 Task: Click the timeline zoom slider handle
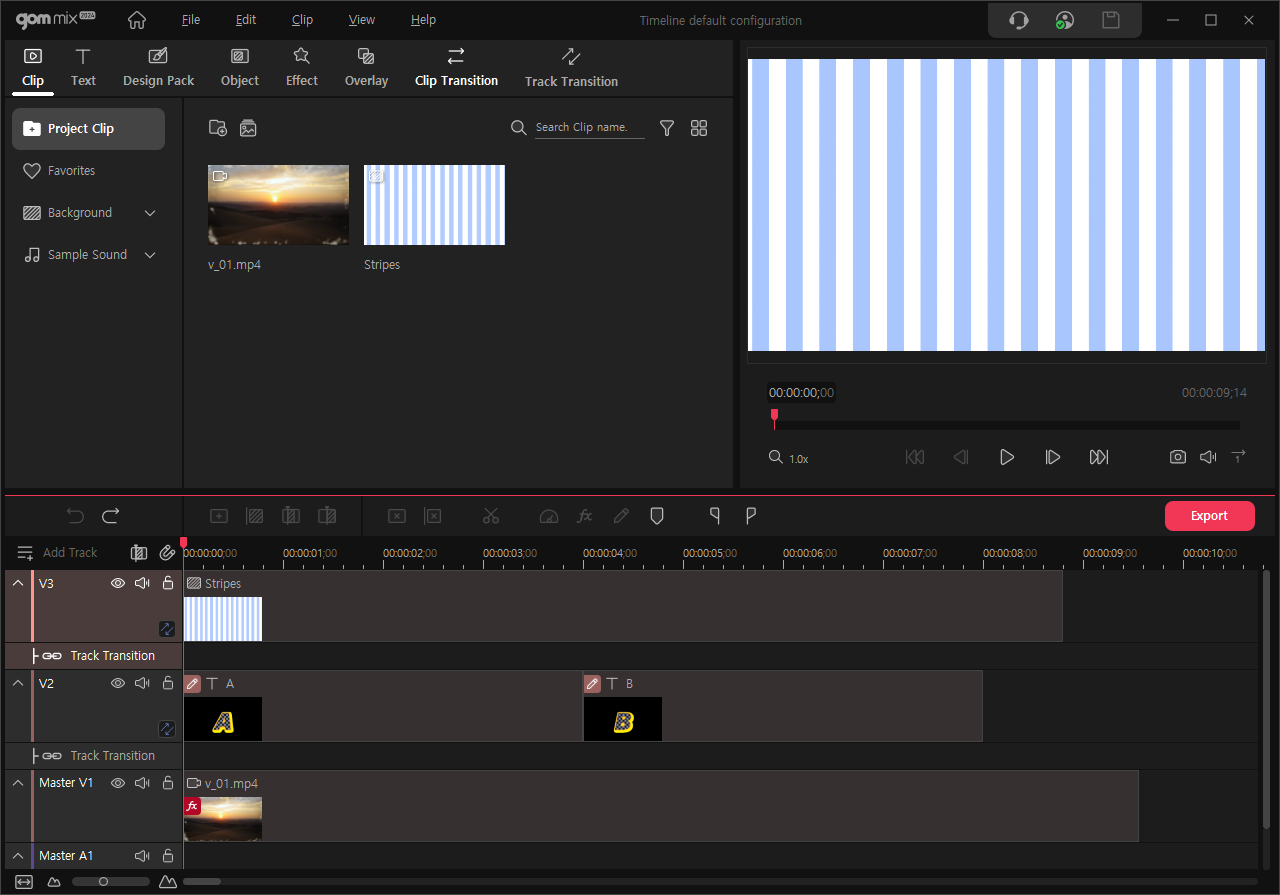click(x=103, y=881)
